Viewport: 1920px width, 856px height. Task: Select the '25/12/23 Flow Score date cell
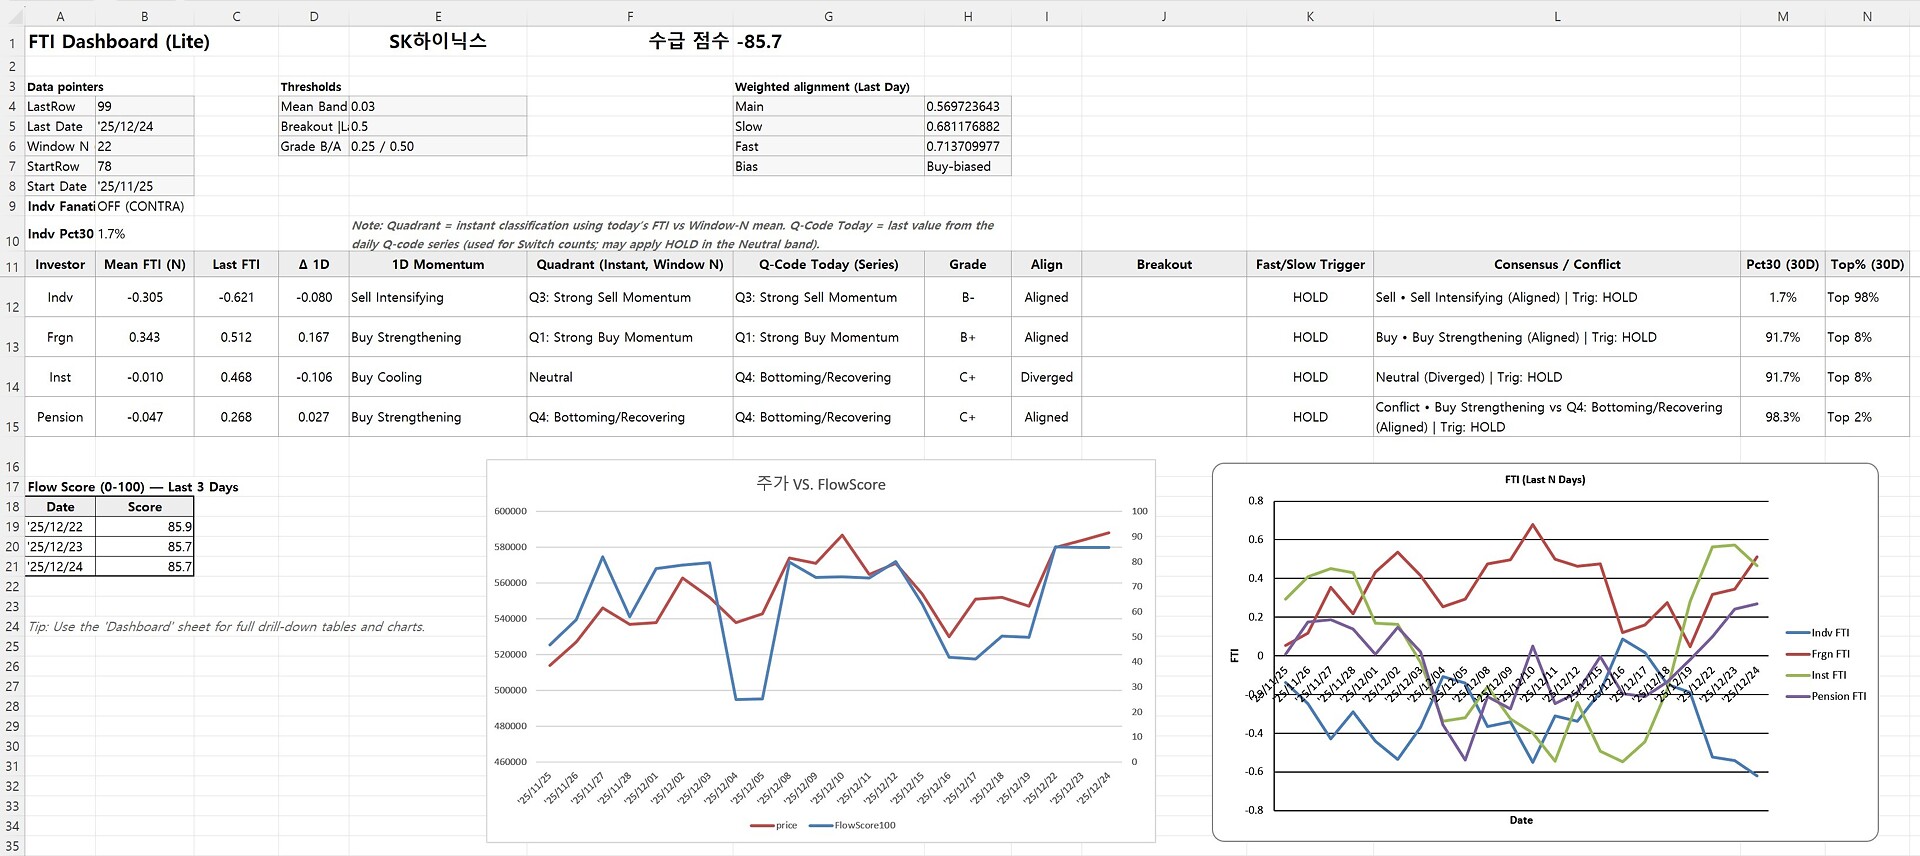pyautogui.click(x=60, y=547)
